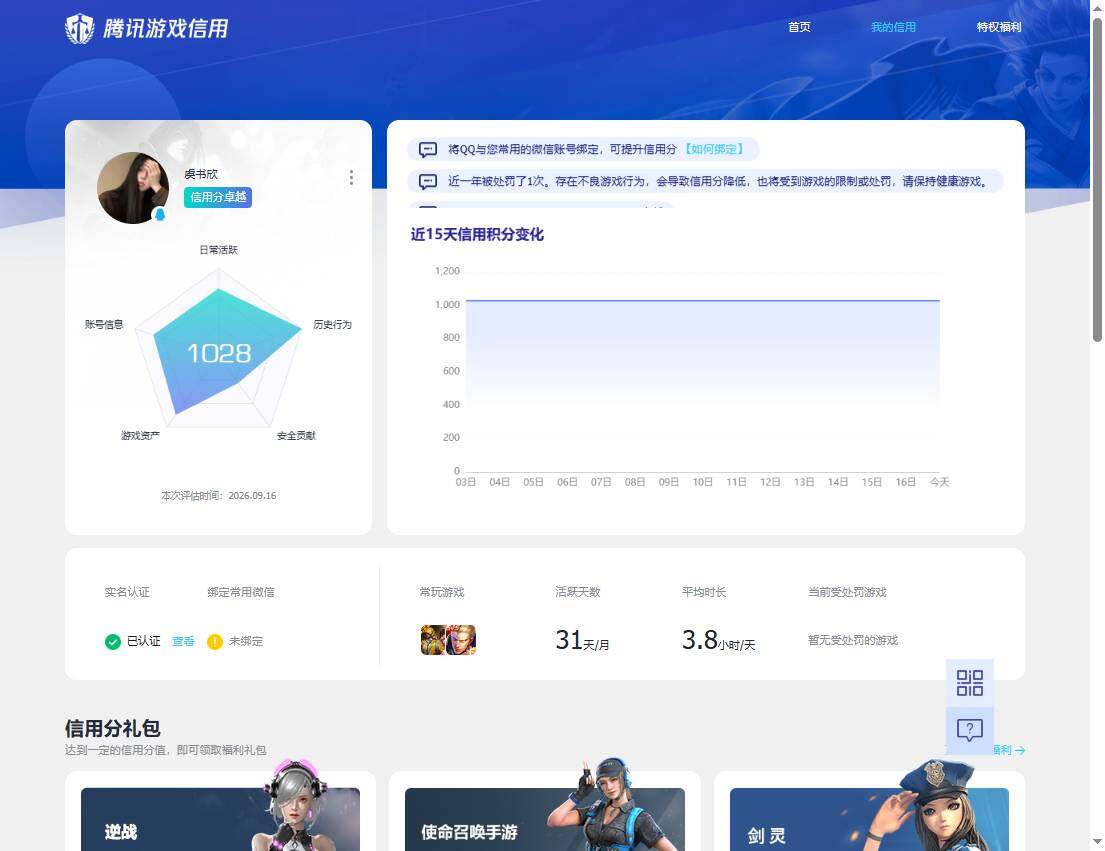The height and width of the screenshot is (851, 1105).
Task: Click the 3.8小时/天 average duration value
Action: [x=718, y=640]
